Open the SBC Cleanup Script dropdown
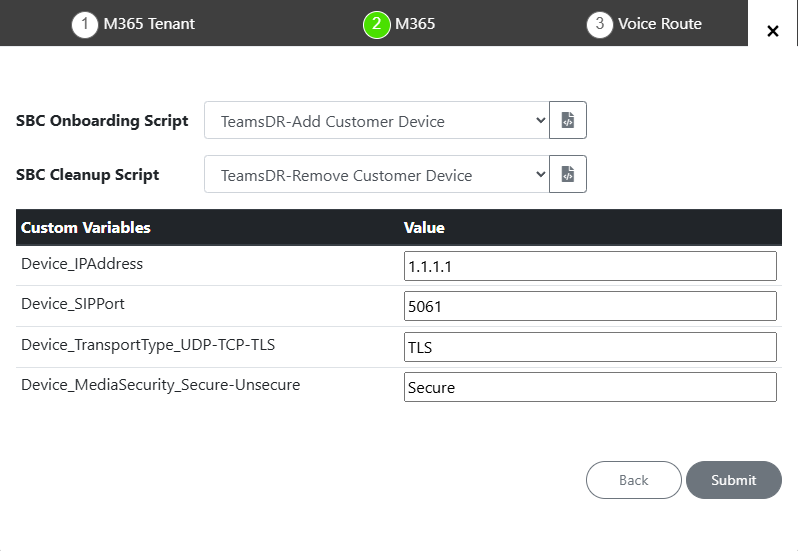Screen dimensions: 798x551 click(x=376, y=175)
